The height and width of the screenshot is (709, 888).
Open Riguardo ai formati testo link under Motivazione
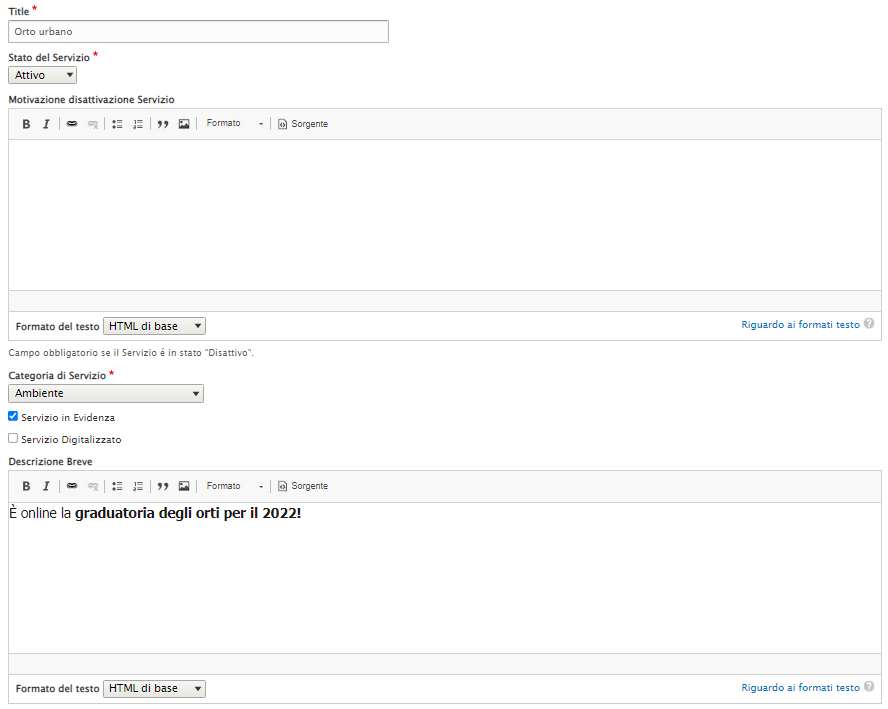(800, 325)
